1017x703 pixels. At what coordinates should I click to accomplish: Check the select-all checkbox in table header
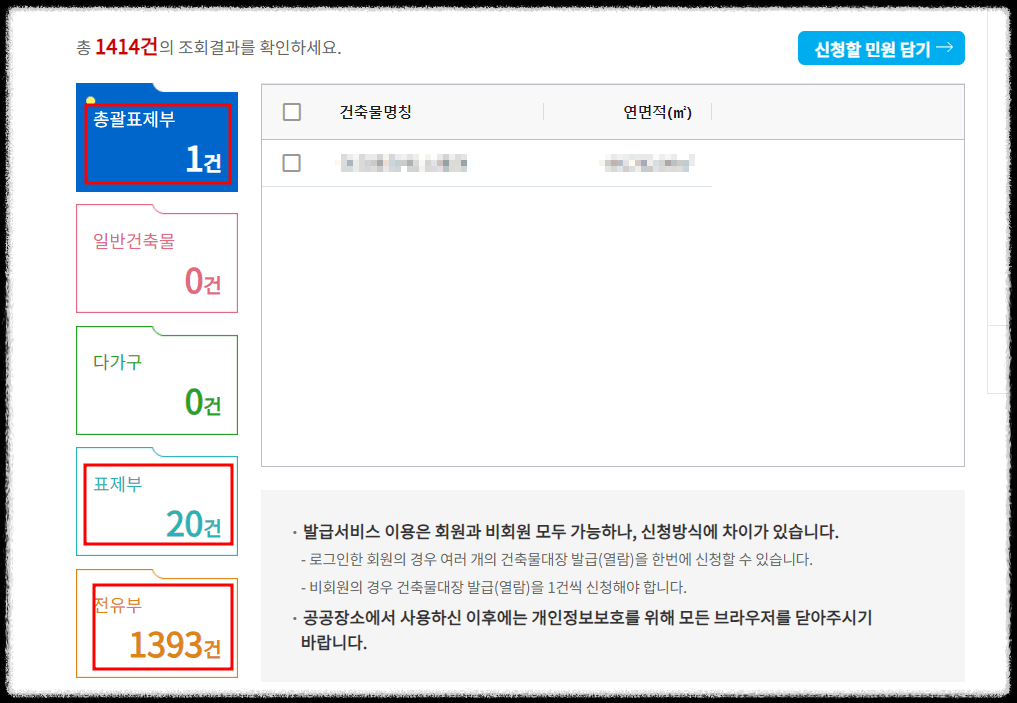click(x=292, y=111)
